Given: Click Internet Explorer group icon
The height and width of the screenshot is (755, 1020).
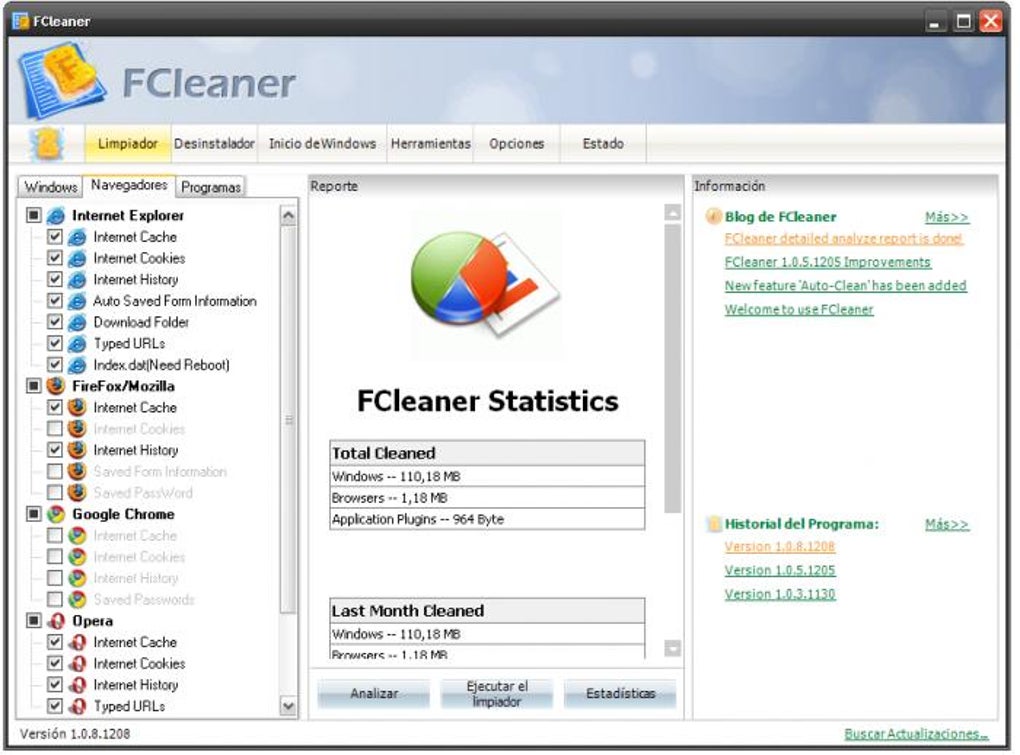Looking at the screenshot, I should [57, 215].
